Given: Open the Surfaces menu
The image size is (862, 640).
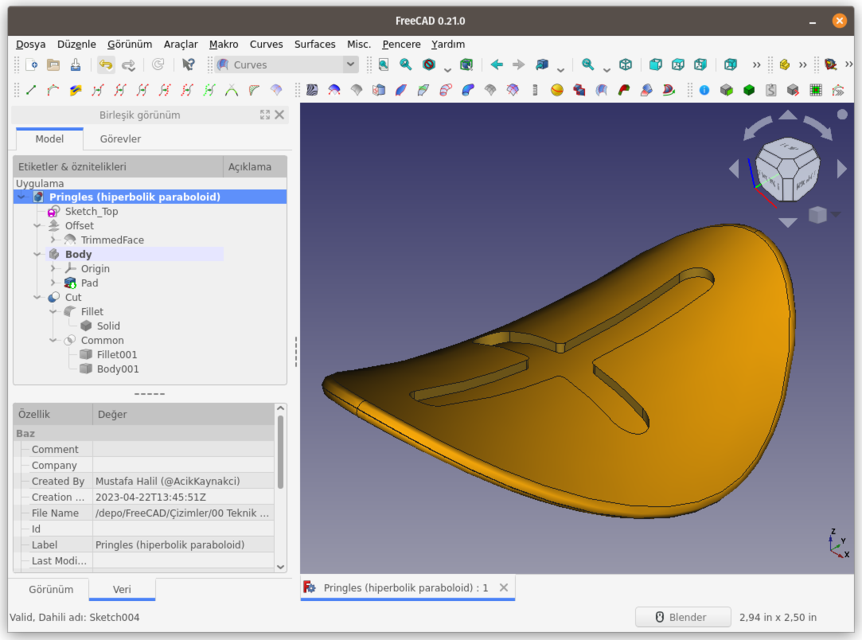Looking at the screenshot, I should [314, 44].
